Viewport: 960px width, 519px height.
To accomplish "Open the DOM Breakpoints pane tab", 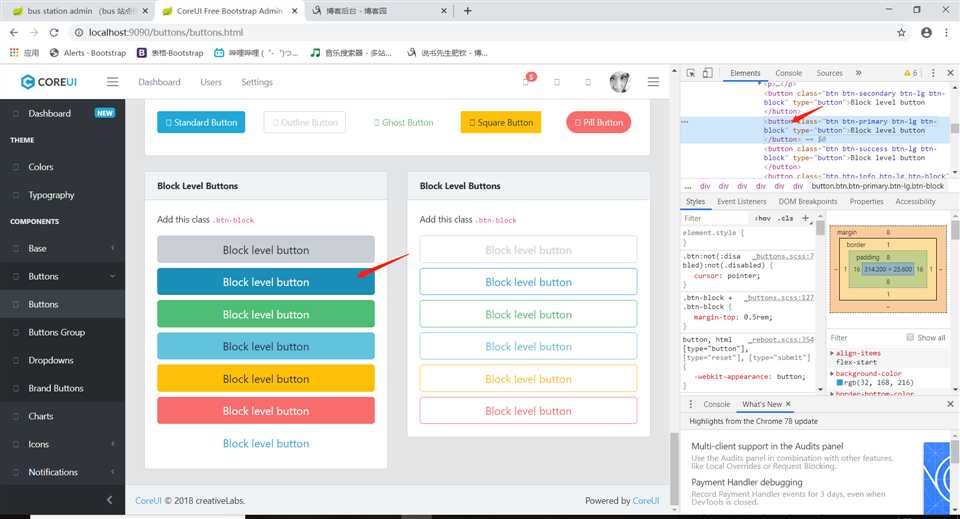I will [808, 201].
